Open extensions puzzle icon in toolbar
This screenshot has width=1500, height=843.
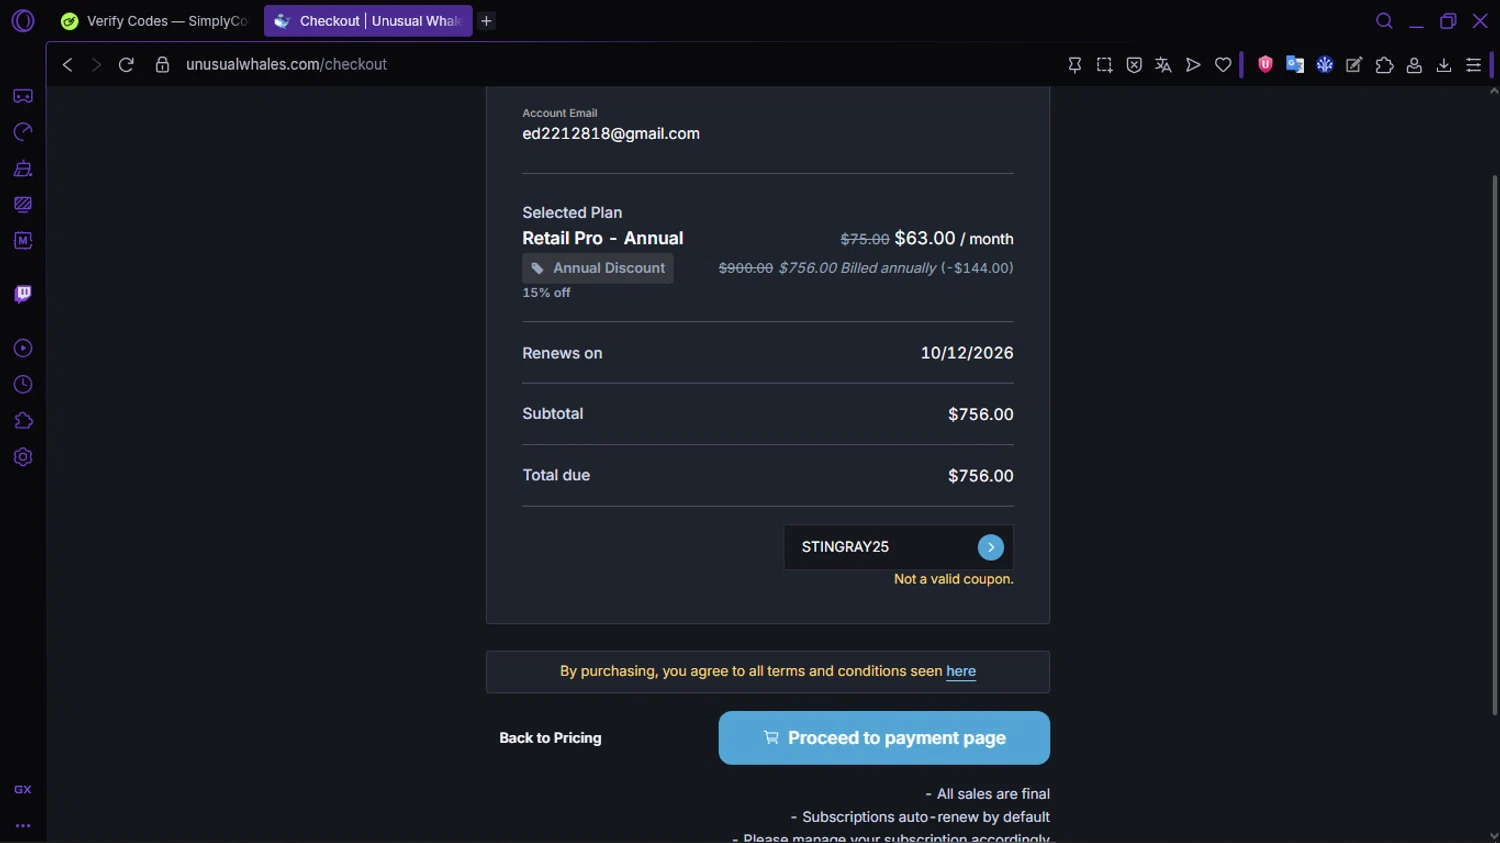tap(1384, 64)
